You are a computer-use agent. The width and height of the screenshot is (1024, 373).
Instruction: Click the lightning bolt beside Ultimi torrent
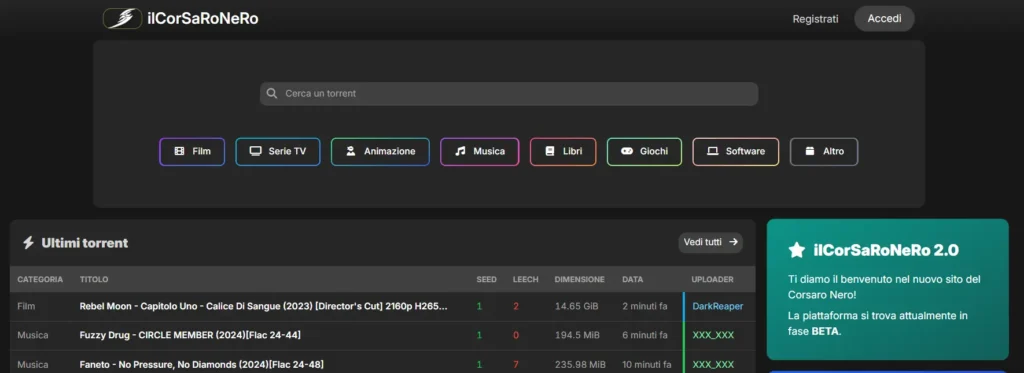coord(28,243)
